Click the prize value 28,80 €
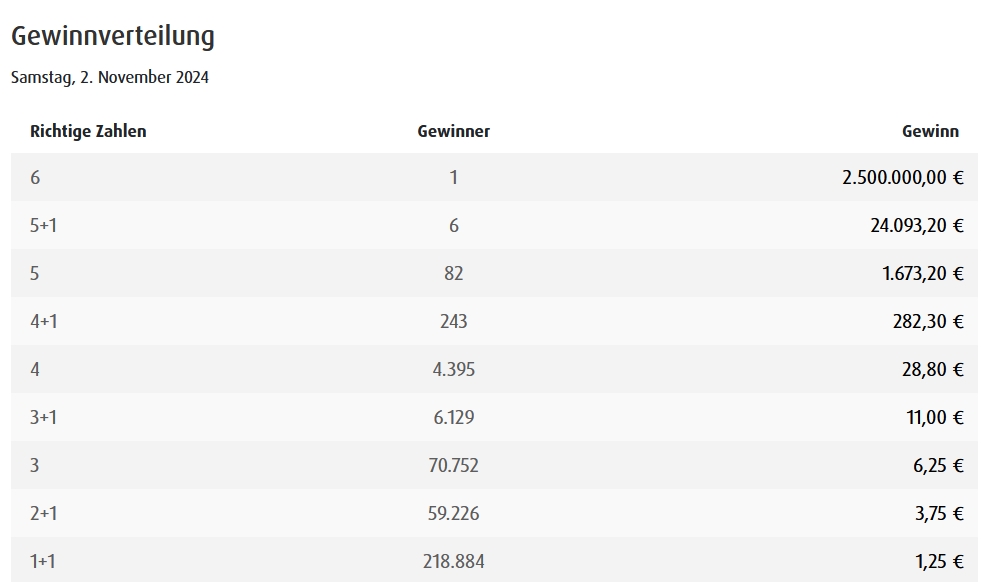981x582 pixels. pyautogui.click(x=932, y=369)
